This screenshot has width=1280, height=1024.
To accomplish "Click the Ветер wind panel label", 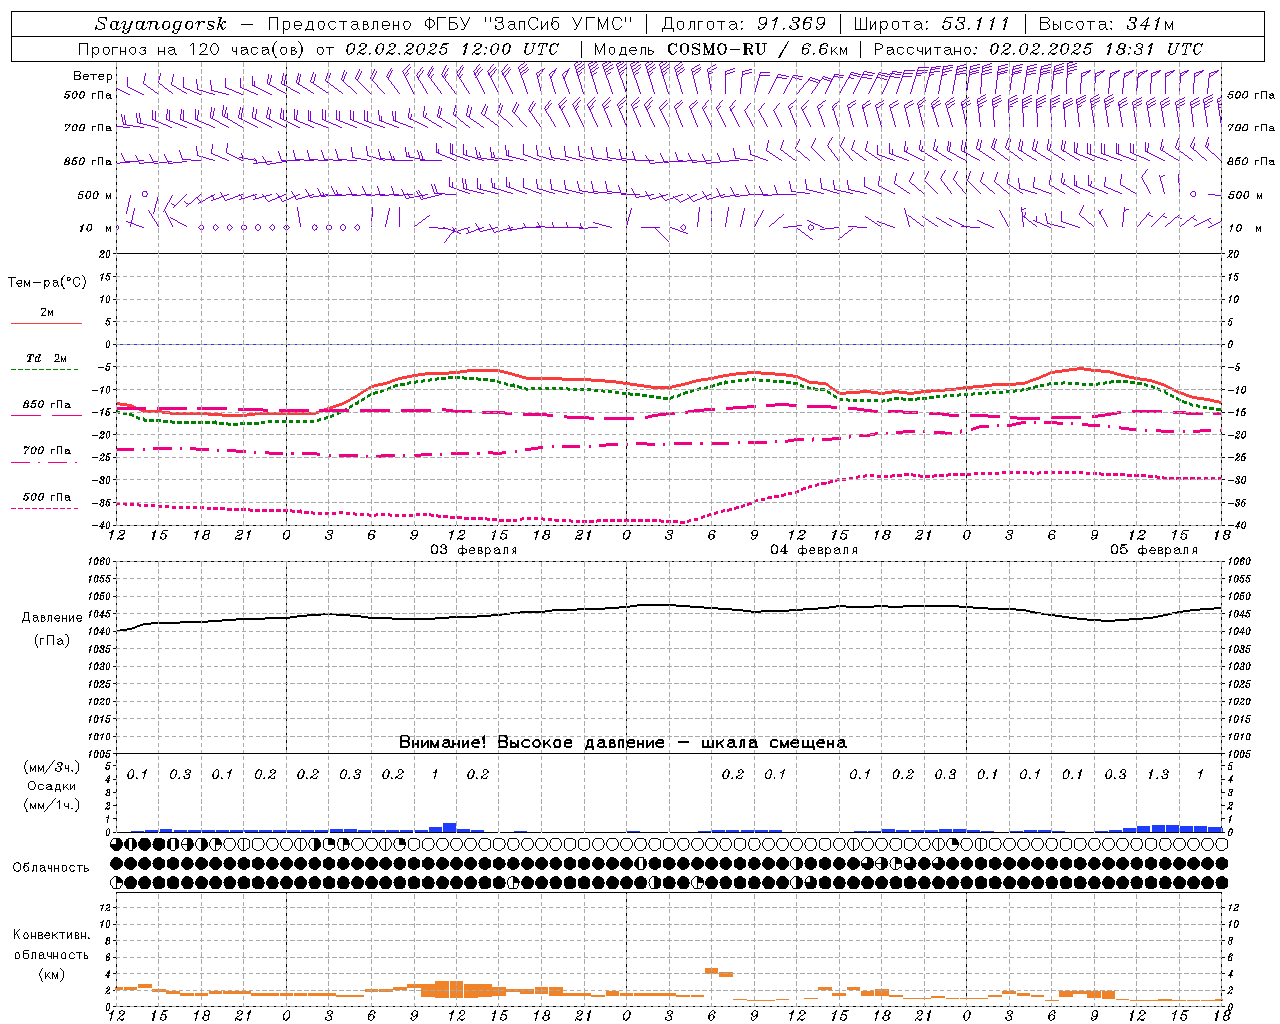I will point(93,76).
